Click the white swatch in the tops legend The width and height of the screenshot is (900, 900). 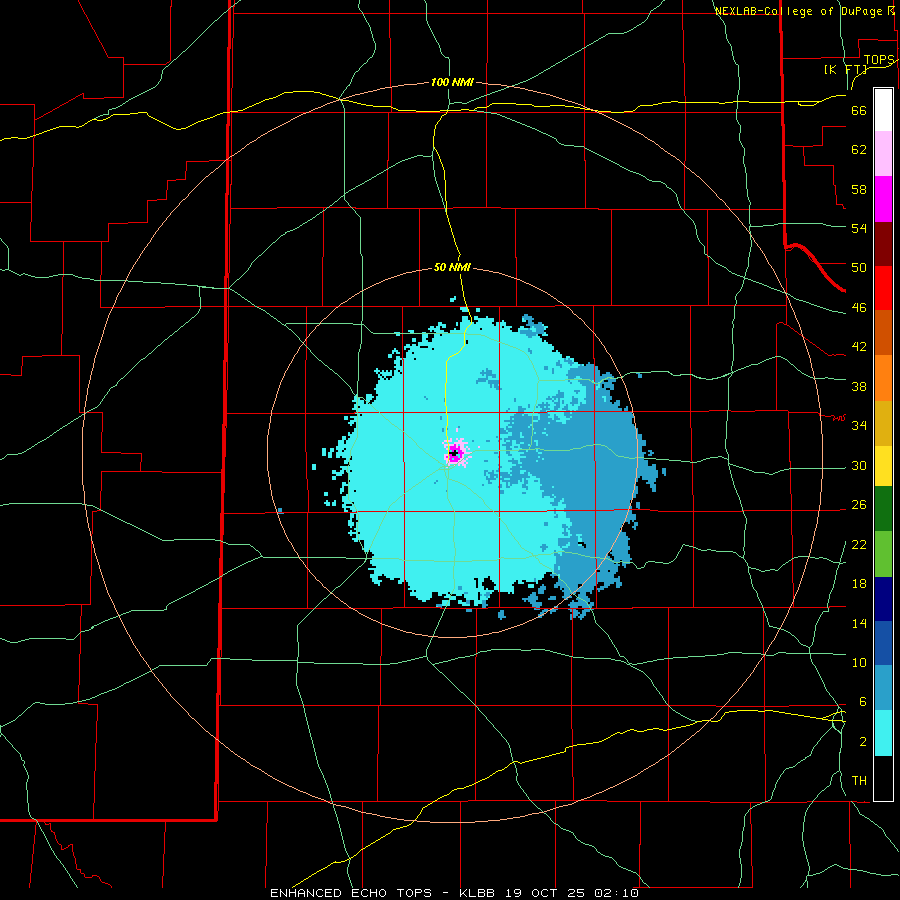pyautogui.click(x=883, y=110)
